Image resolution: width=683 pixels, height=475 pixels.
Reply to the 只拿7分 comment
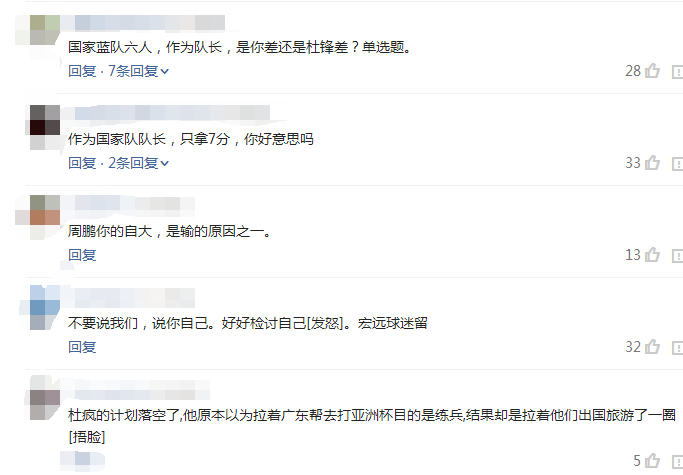coord(82,163)
